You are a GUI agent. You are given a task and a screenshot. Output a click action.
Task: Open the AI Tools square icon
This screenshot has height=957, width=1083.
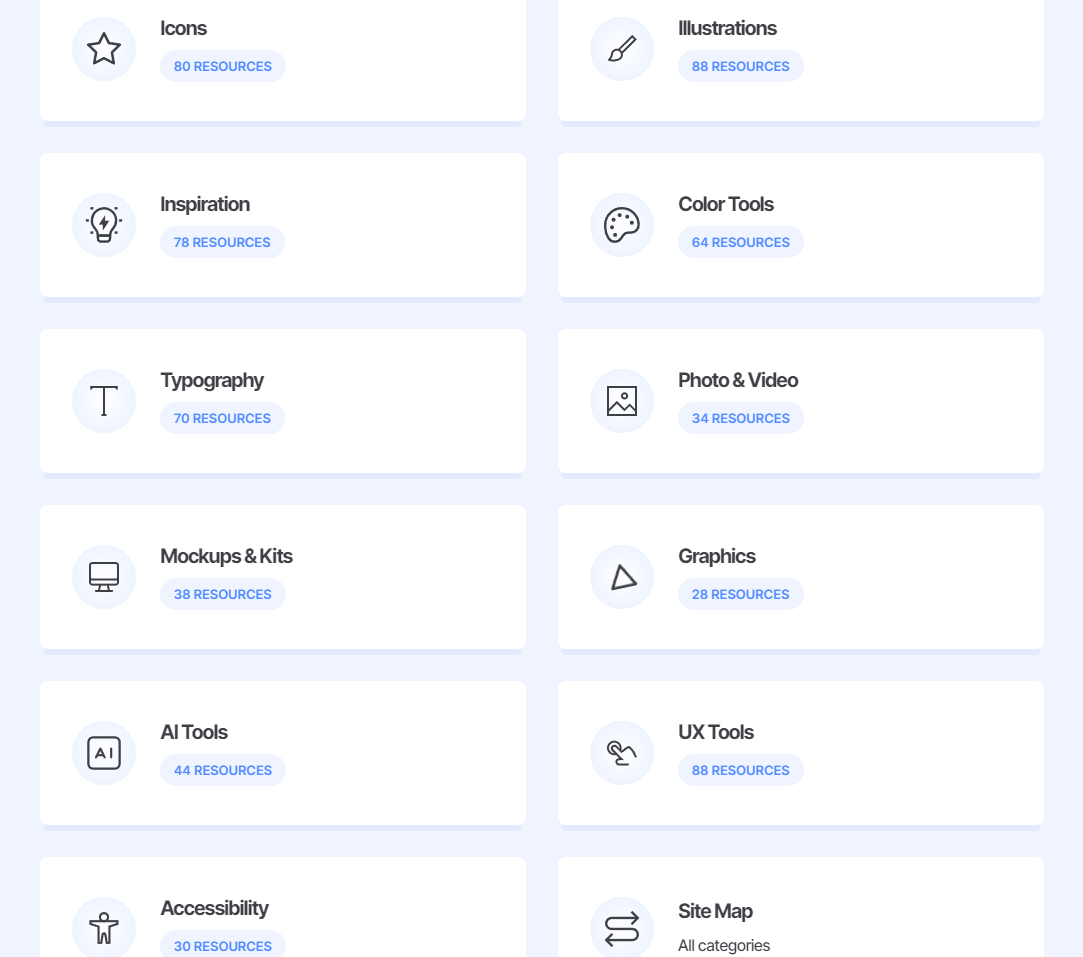(104, 753)
